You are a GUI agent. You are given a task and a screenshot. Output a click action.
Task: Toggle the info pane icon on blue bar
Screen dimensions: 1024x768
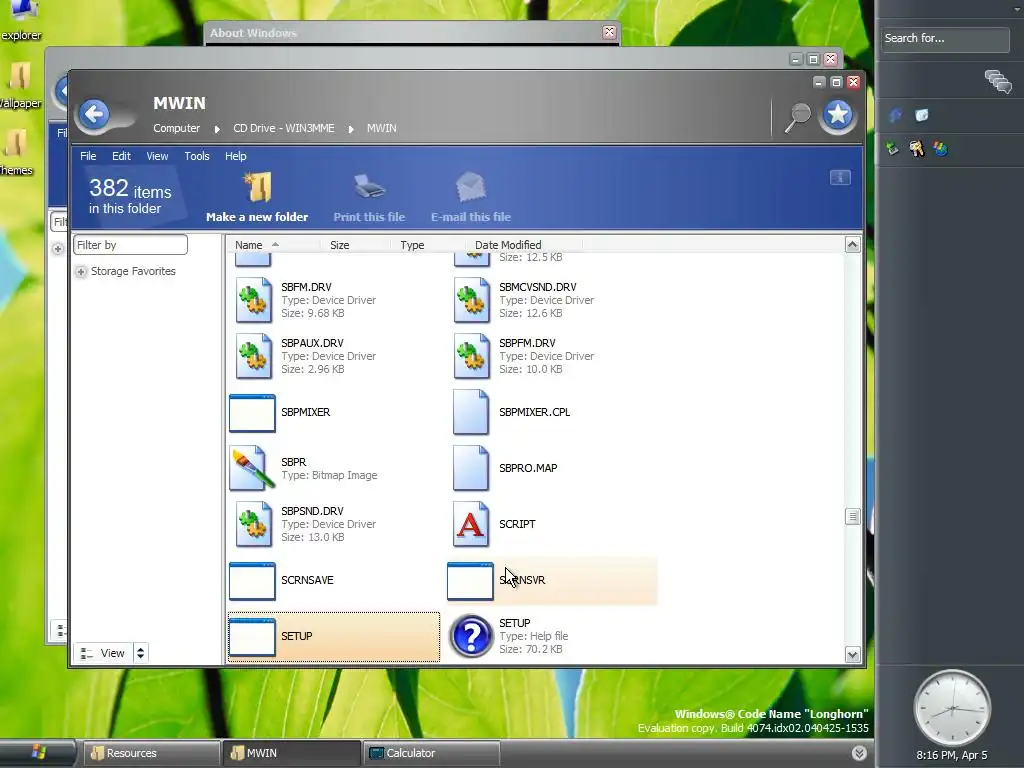tap(840, 178)
